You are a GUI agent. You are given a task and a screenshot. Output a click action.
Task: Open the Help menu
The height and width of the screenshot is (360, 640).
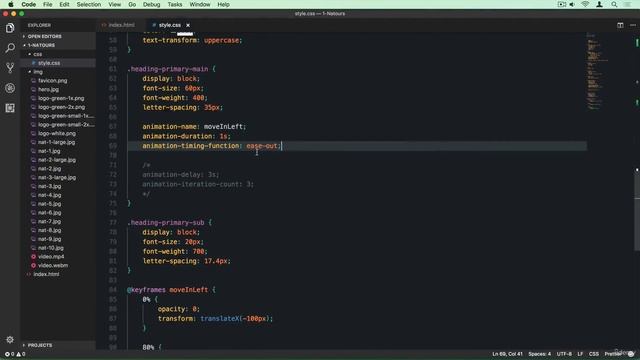(x=223, y=4)
